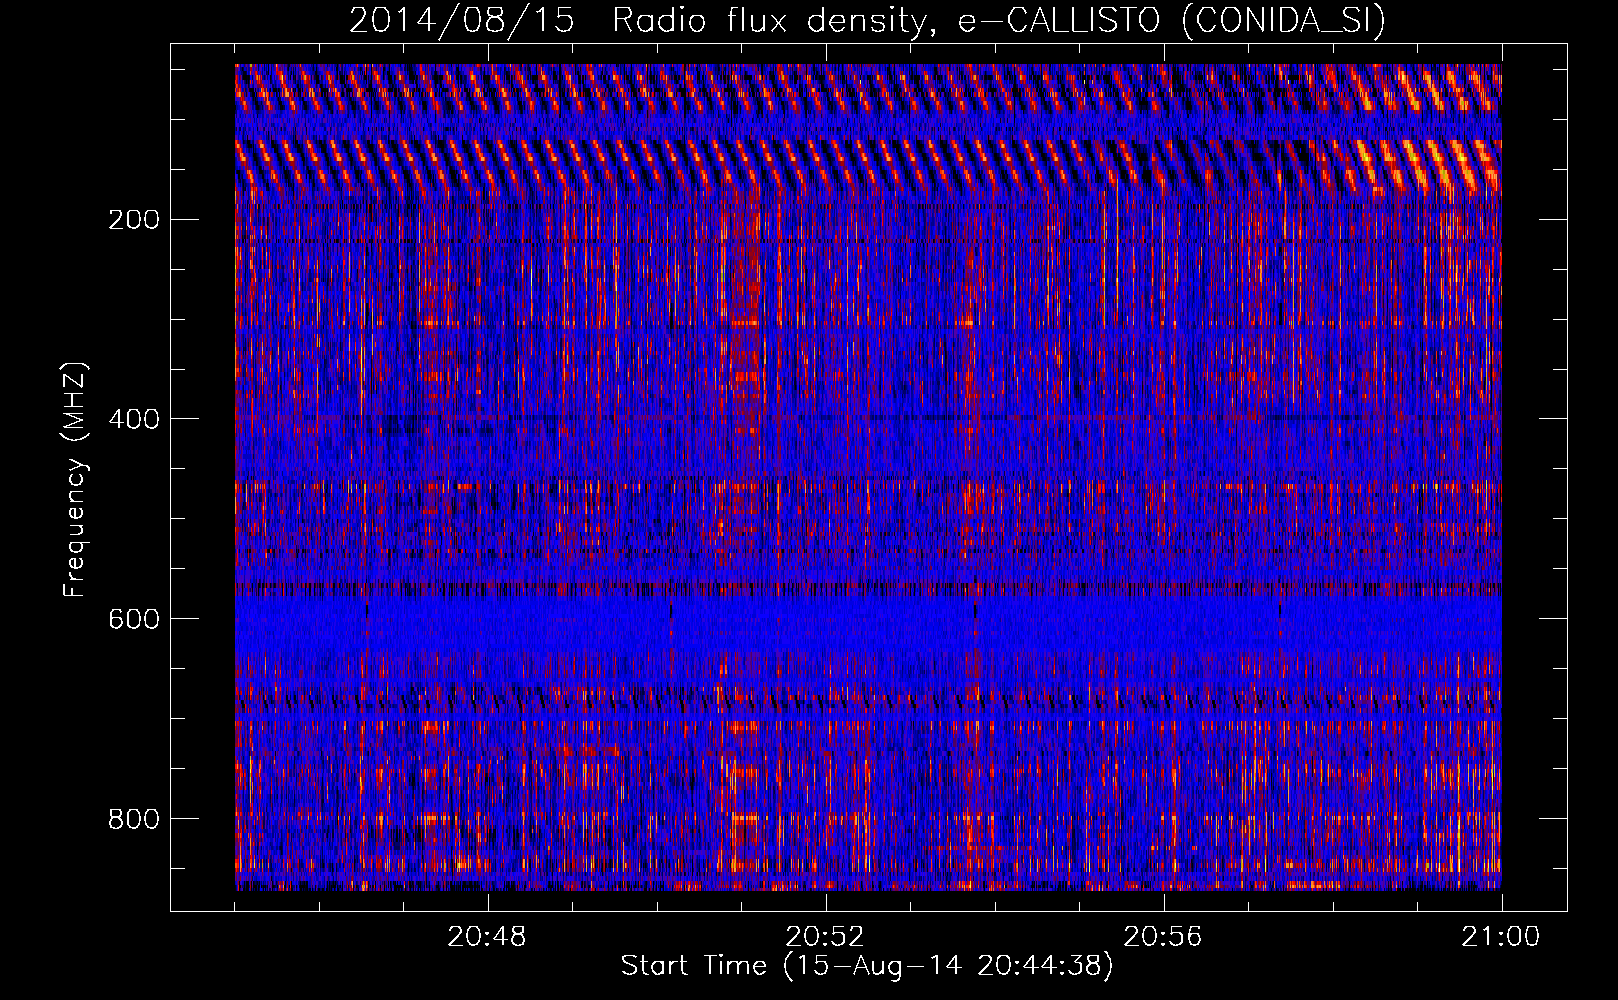Viewport: 1618px width, 1000px height.
Task: Click the 200 frequency tick label
Action: (133, 219)
